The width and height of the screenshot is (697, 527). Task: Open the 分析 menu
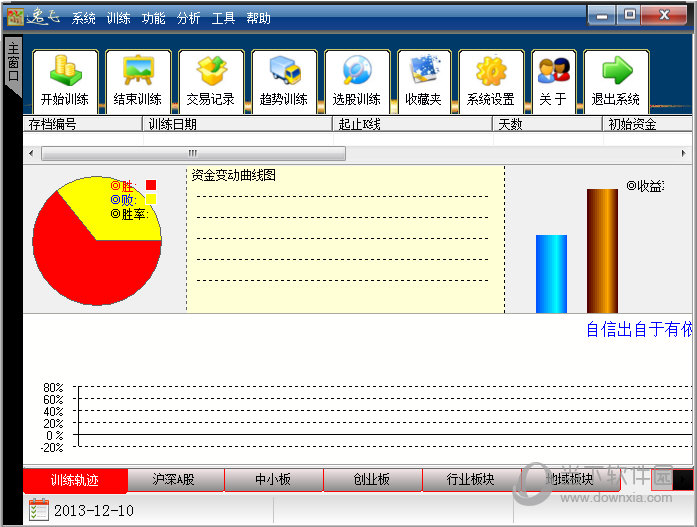(188, 18)
